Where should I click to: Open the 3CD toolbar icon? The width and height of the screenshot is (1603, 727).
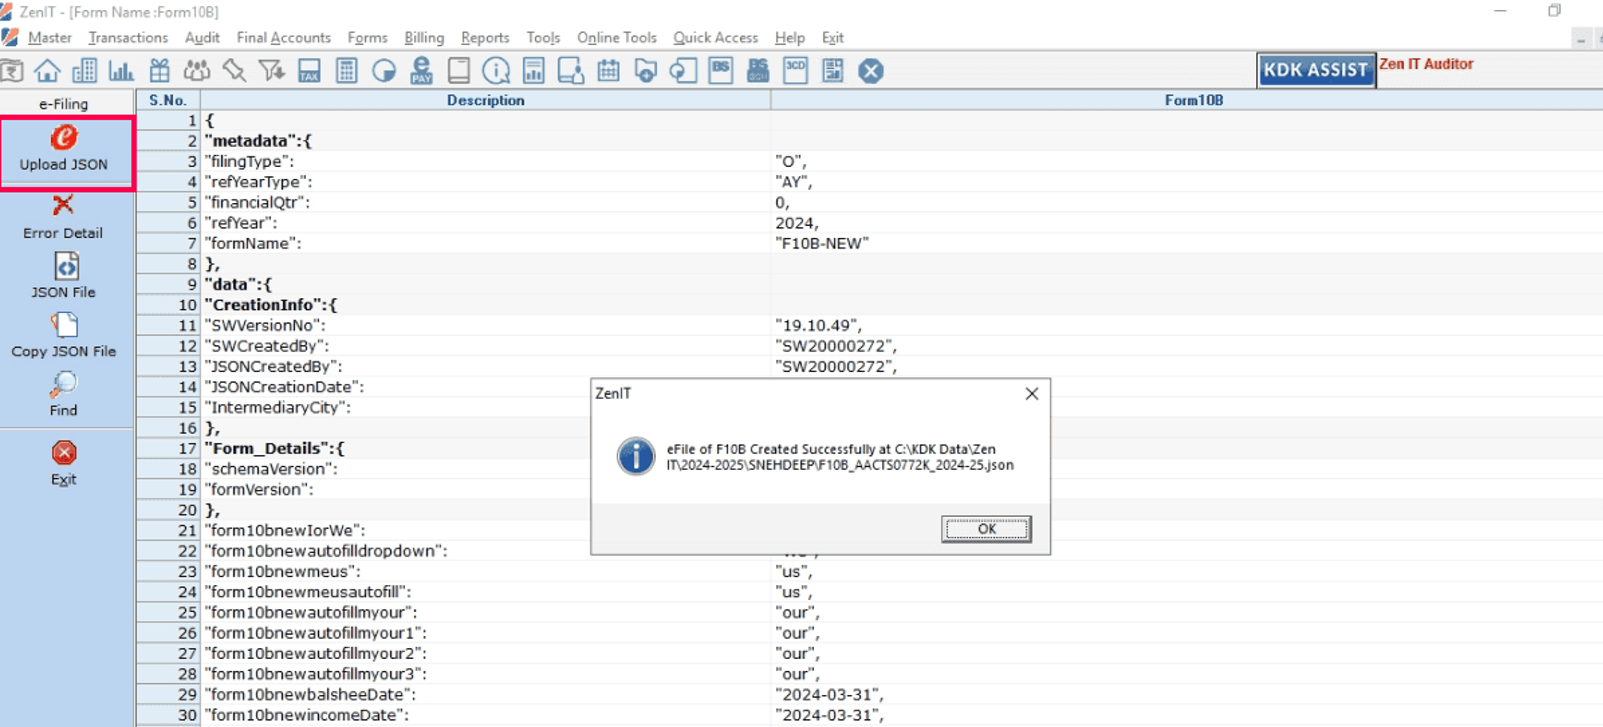click(795, 71)
